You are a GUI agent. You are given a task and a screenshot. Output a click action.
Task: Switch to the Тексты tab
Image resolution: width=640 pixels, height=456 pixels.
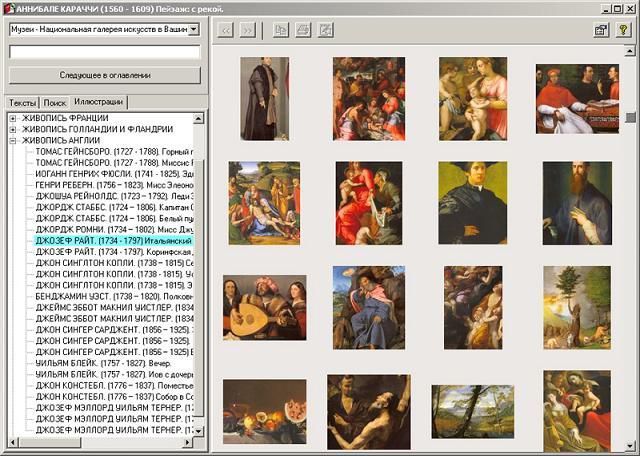click(x=22, y=103)
